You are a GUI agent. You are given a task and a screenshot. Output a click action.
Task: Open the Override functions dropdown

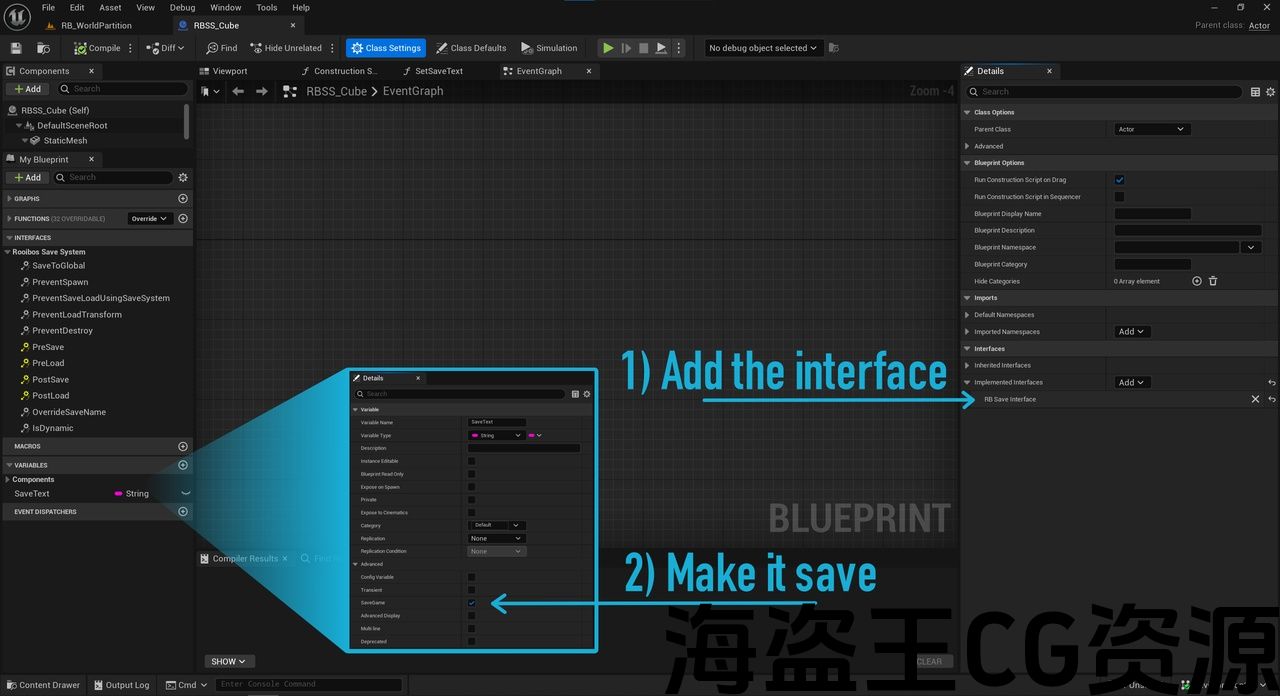tap(149, 218)
